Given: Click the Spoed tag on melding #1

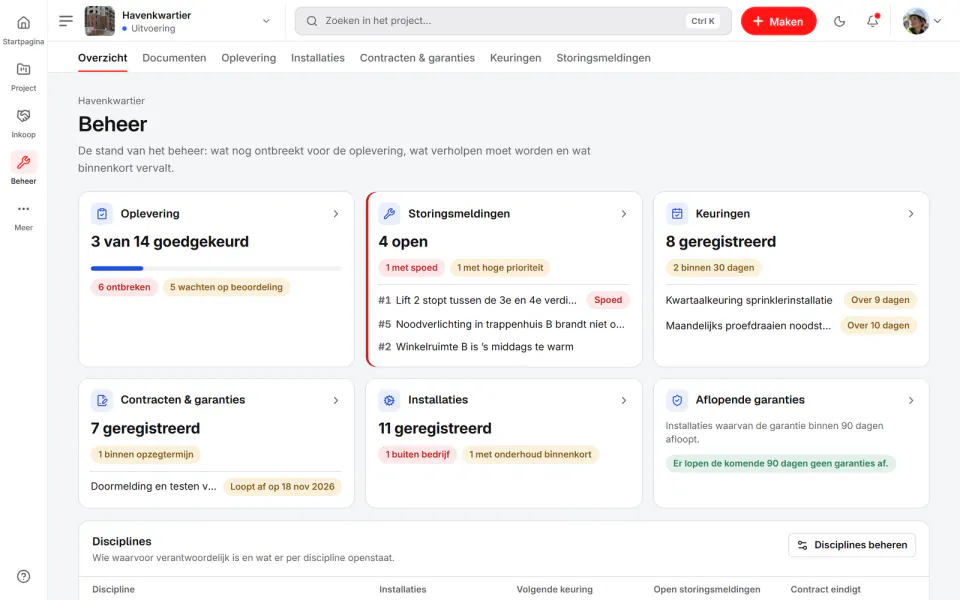Looking at the screenshot, I should point(608,300).
